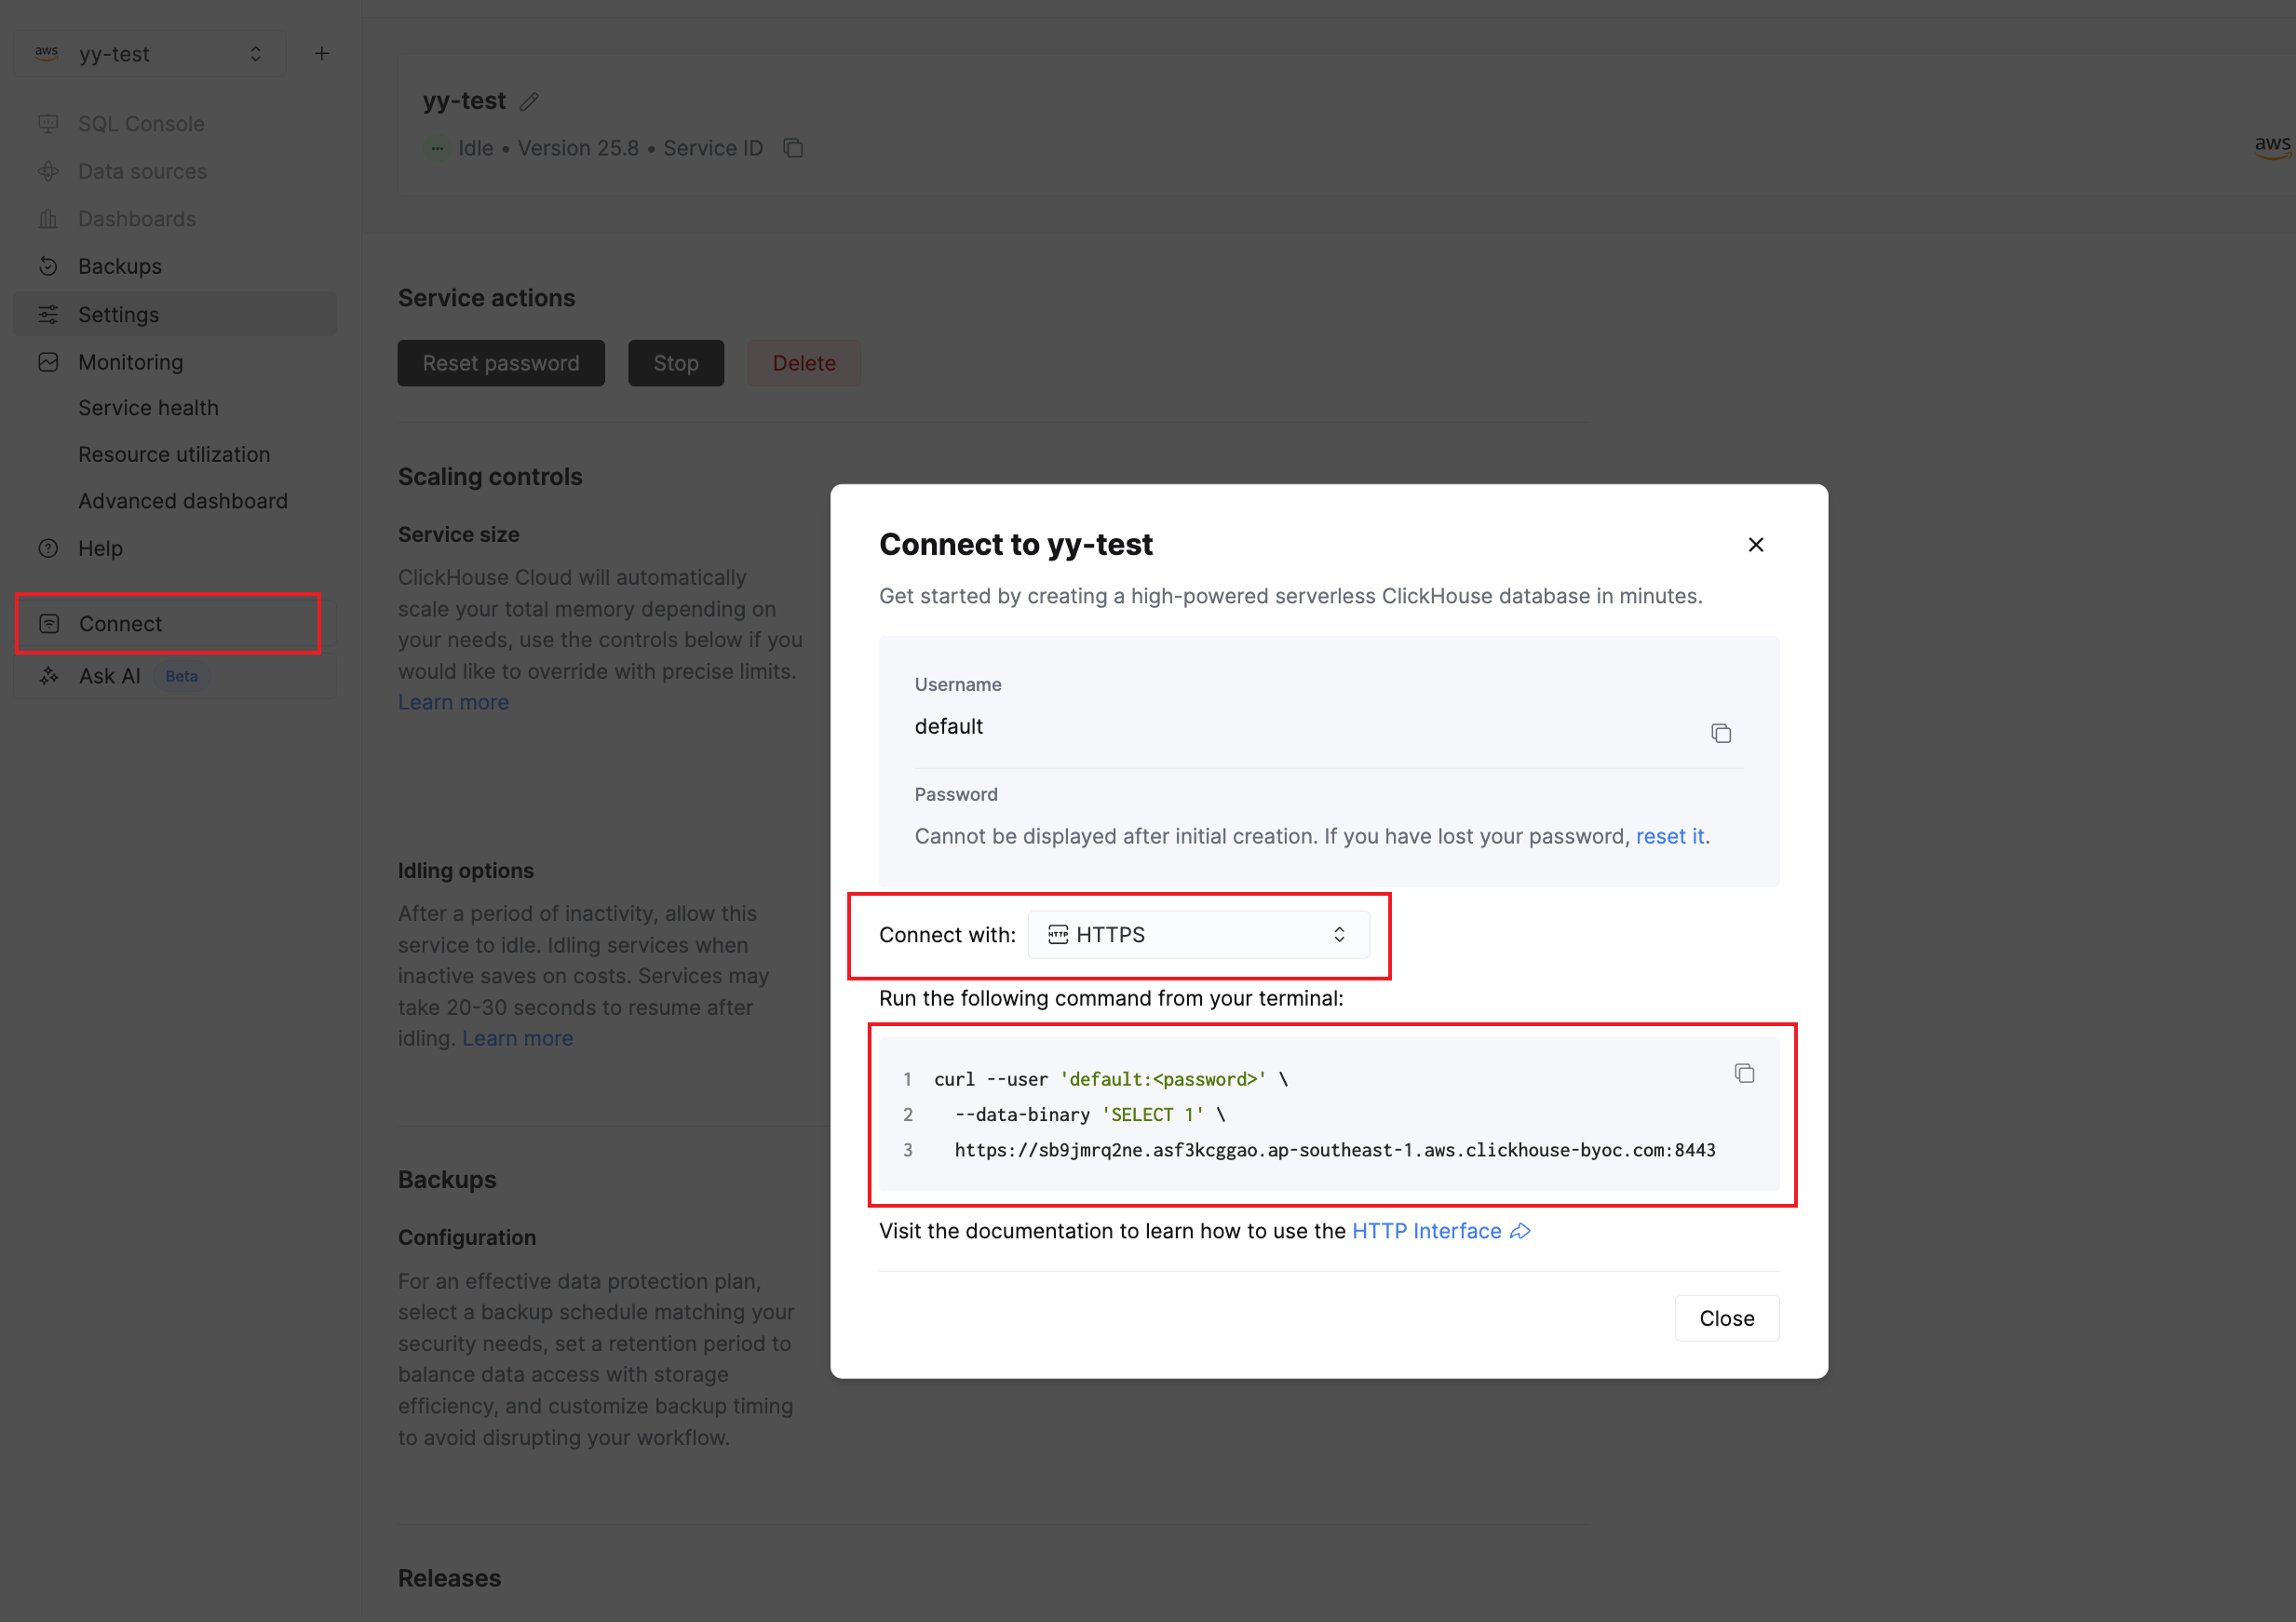Open Data sources in the sidebar
The width and height of the screenshot is (2296, 1622).
[142, 171]
